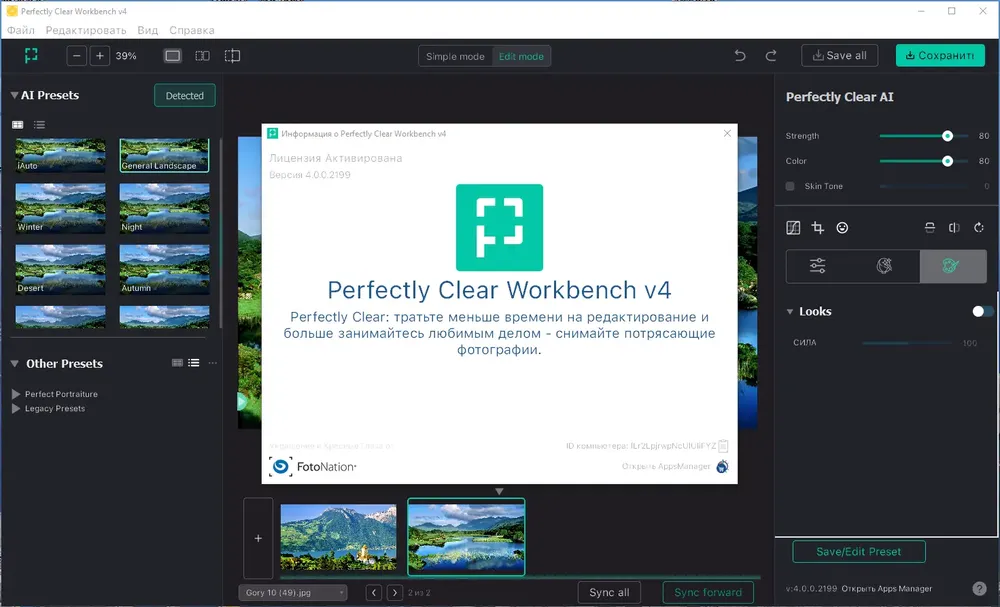Open the histogram icon in right panel
Viewport: 1000px width, 607px height.
click(793, 228)
